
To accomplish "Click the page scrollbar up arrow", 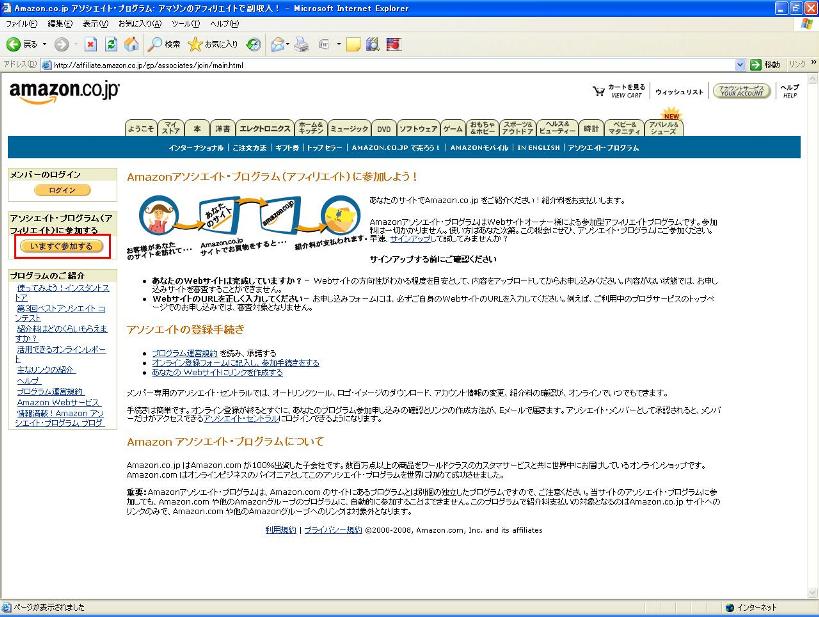I will [x=812, y=79].
